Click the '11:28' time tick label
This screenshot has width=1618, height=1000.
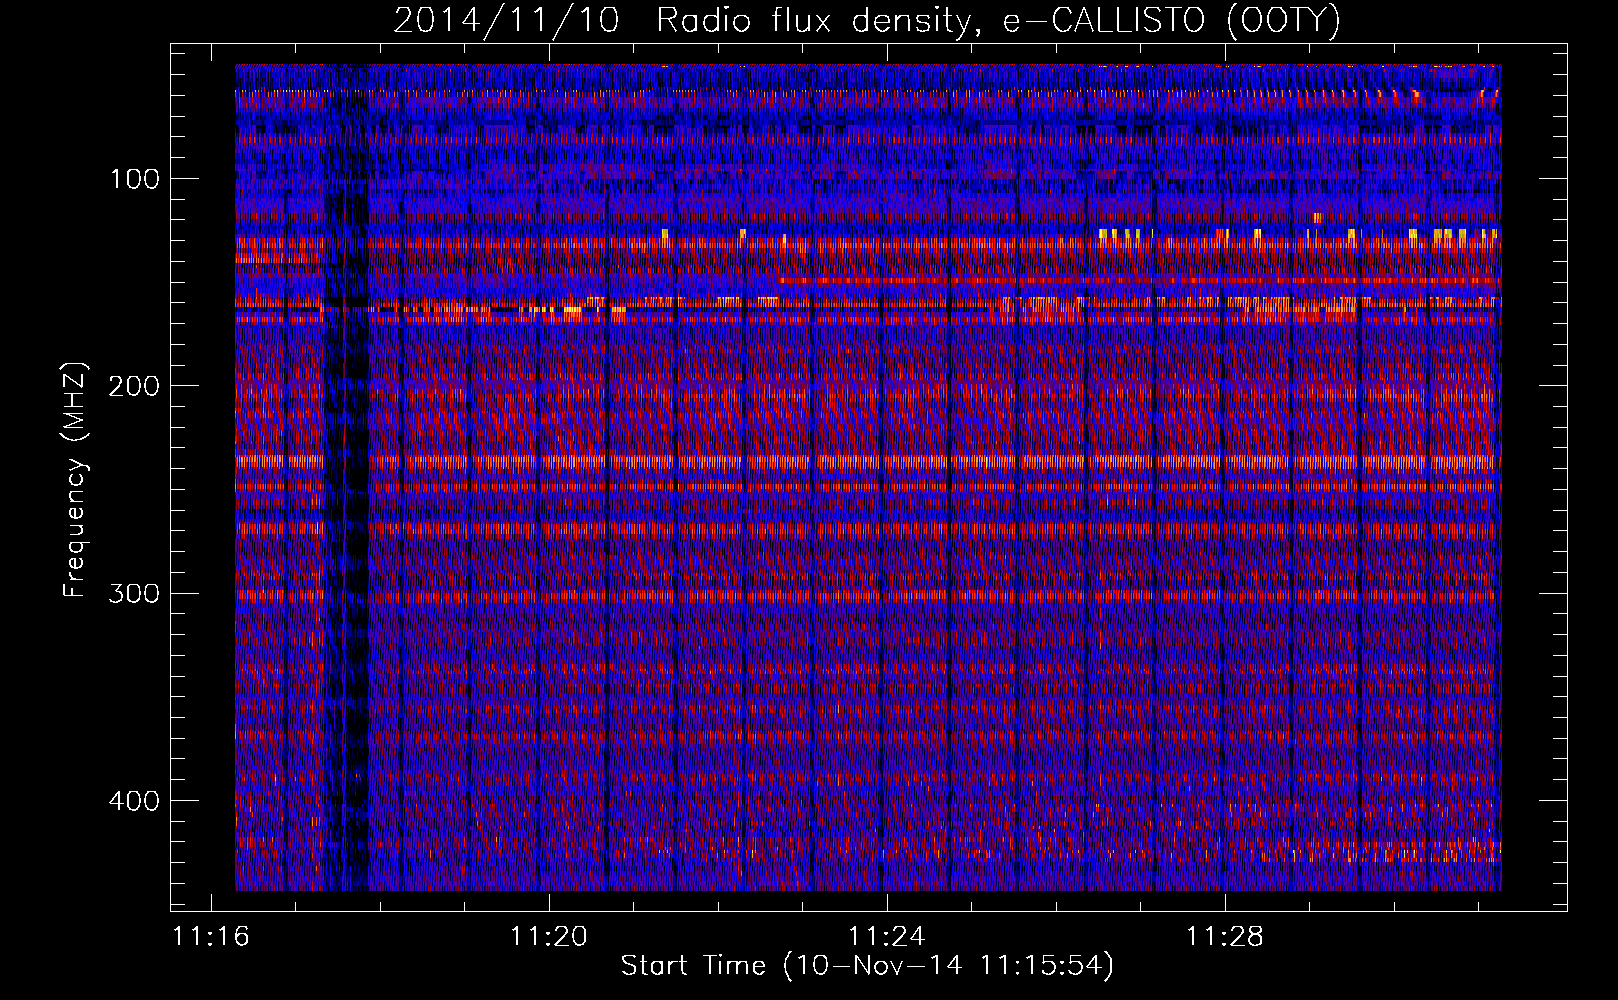(x=1225, y=937)
